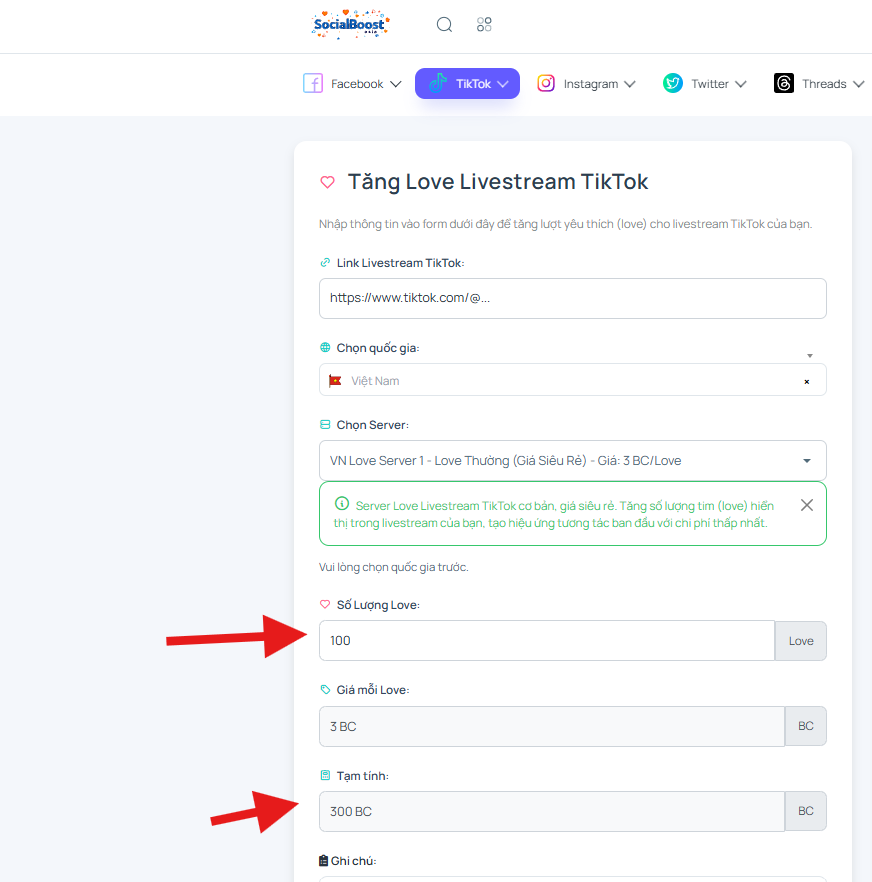
Task: Expand the Facebook menu chevron
Action: (x=396, y=84)
